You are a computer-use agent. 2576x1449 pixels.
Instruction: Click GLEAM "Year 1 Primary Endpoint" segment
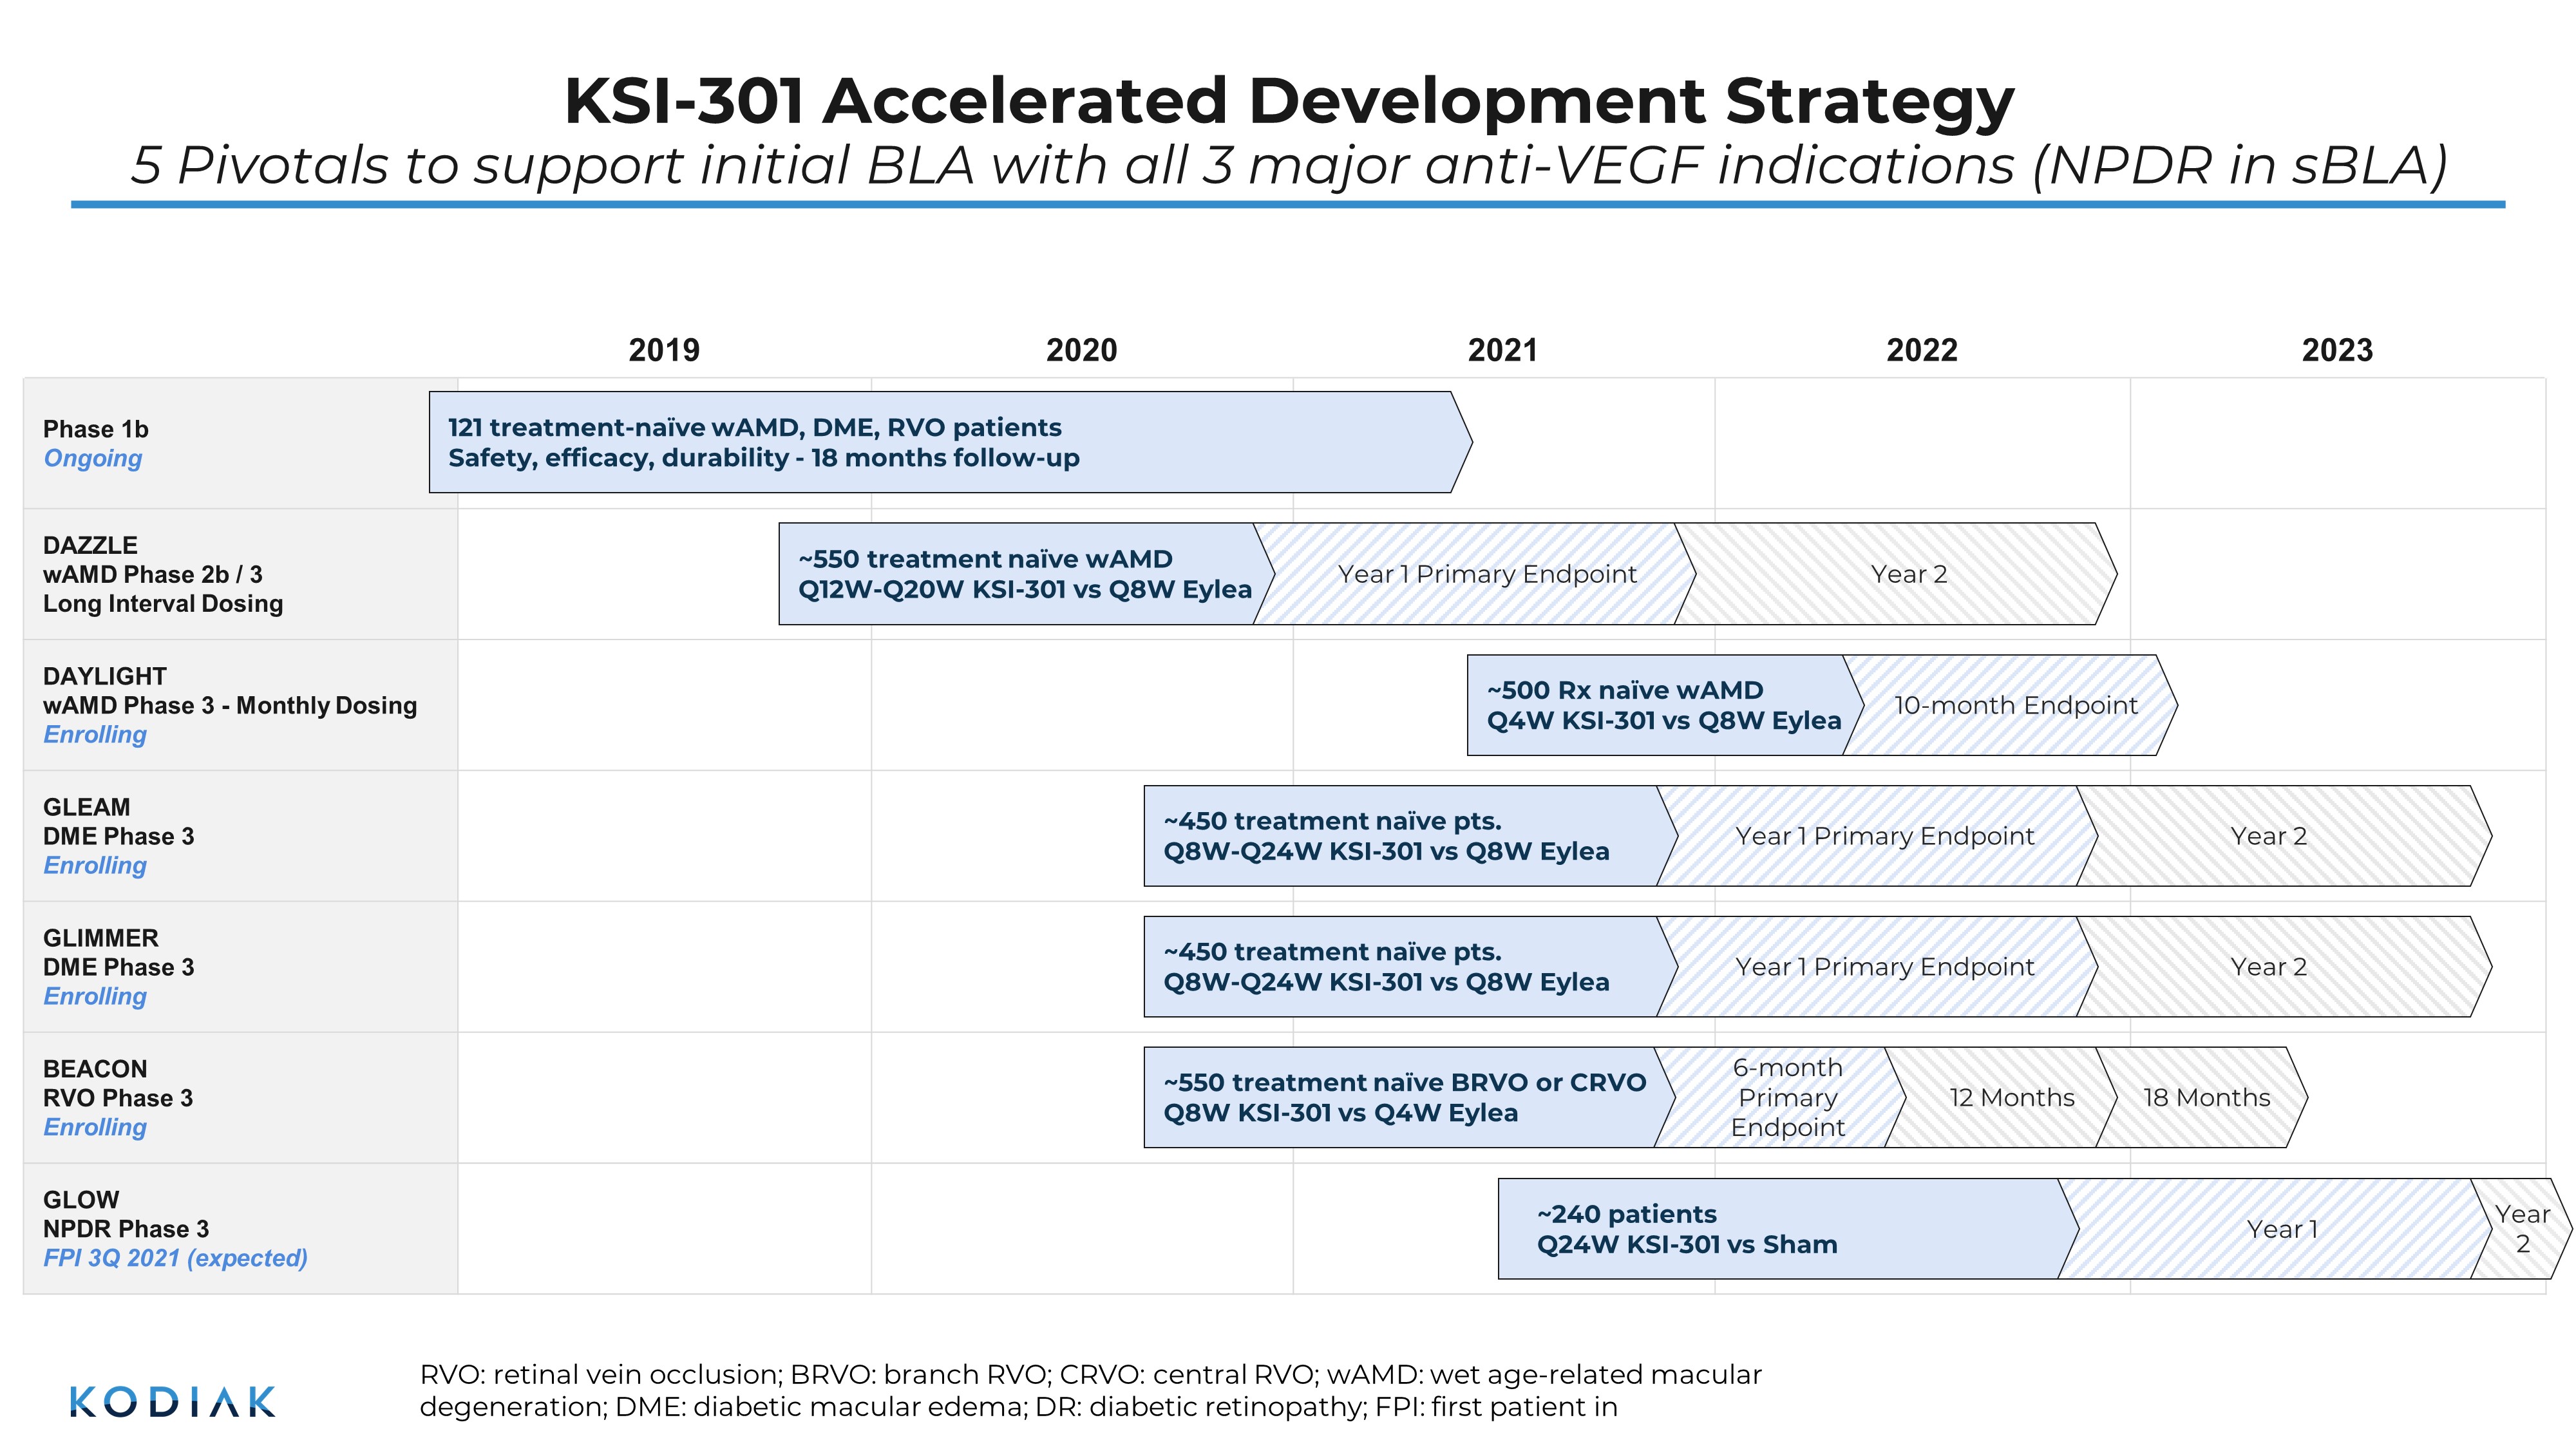[1877, 836]
